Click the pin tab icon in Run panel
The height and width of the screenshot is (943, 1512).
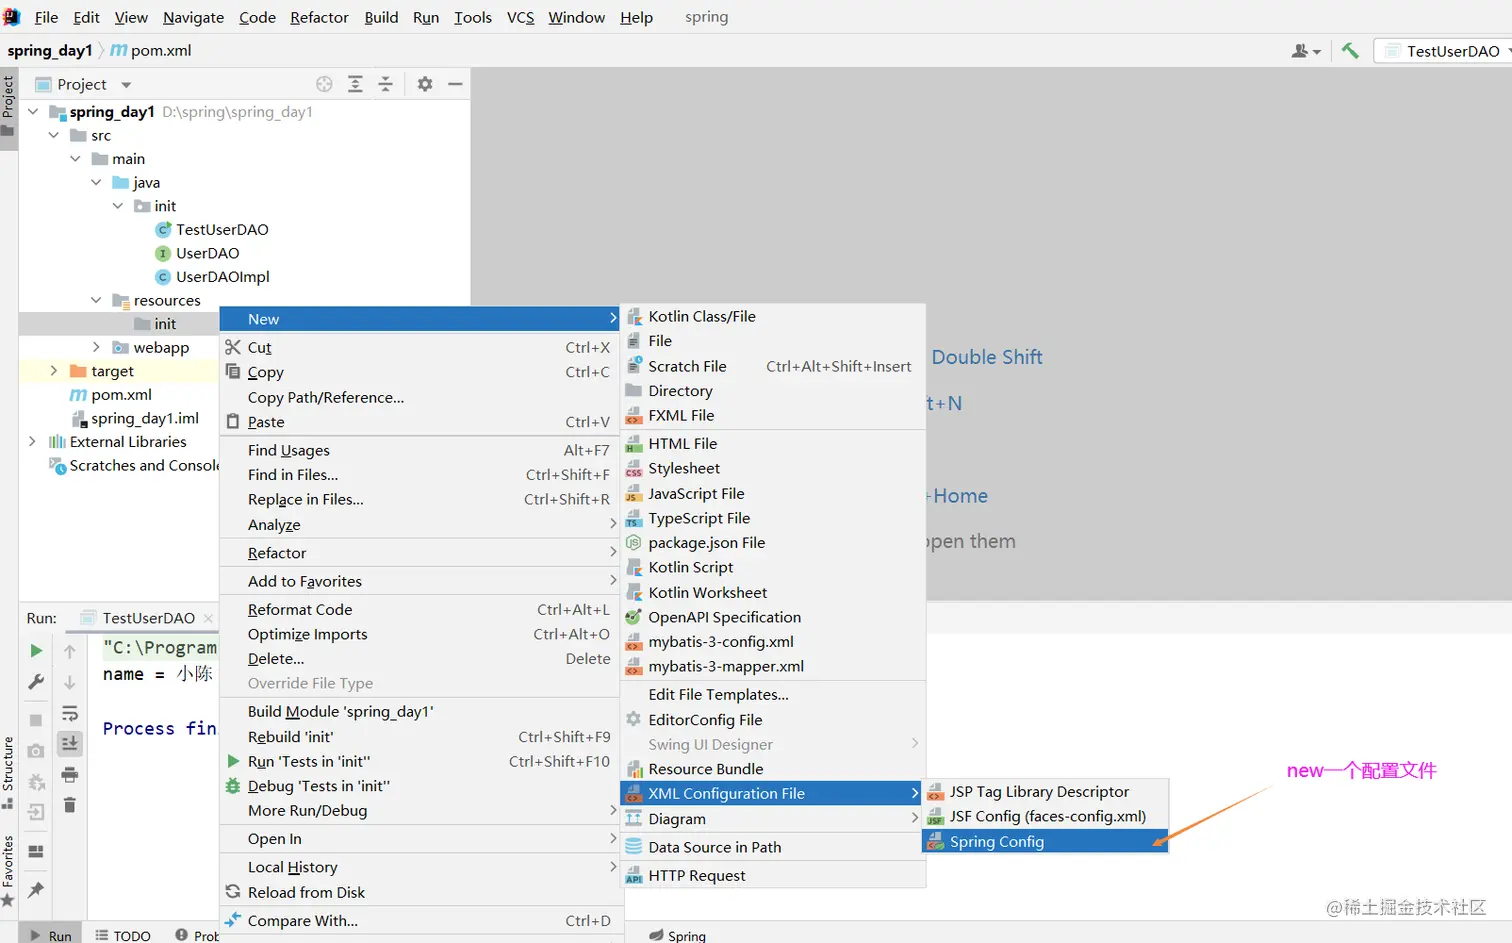coord(36,889)
